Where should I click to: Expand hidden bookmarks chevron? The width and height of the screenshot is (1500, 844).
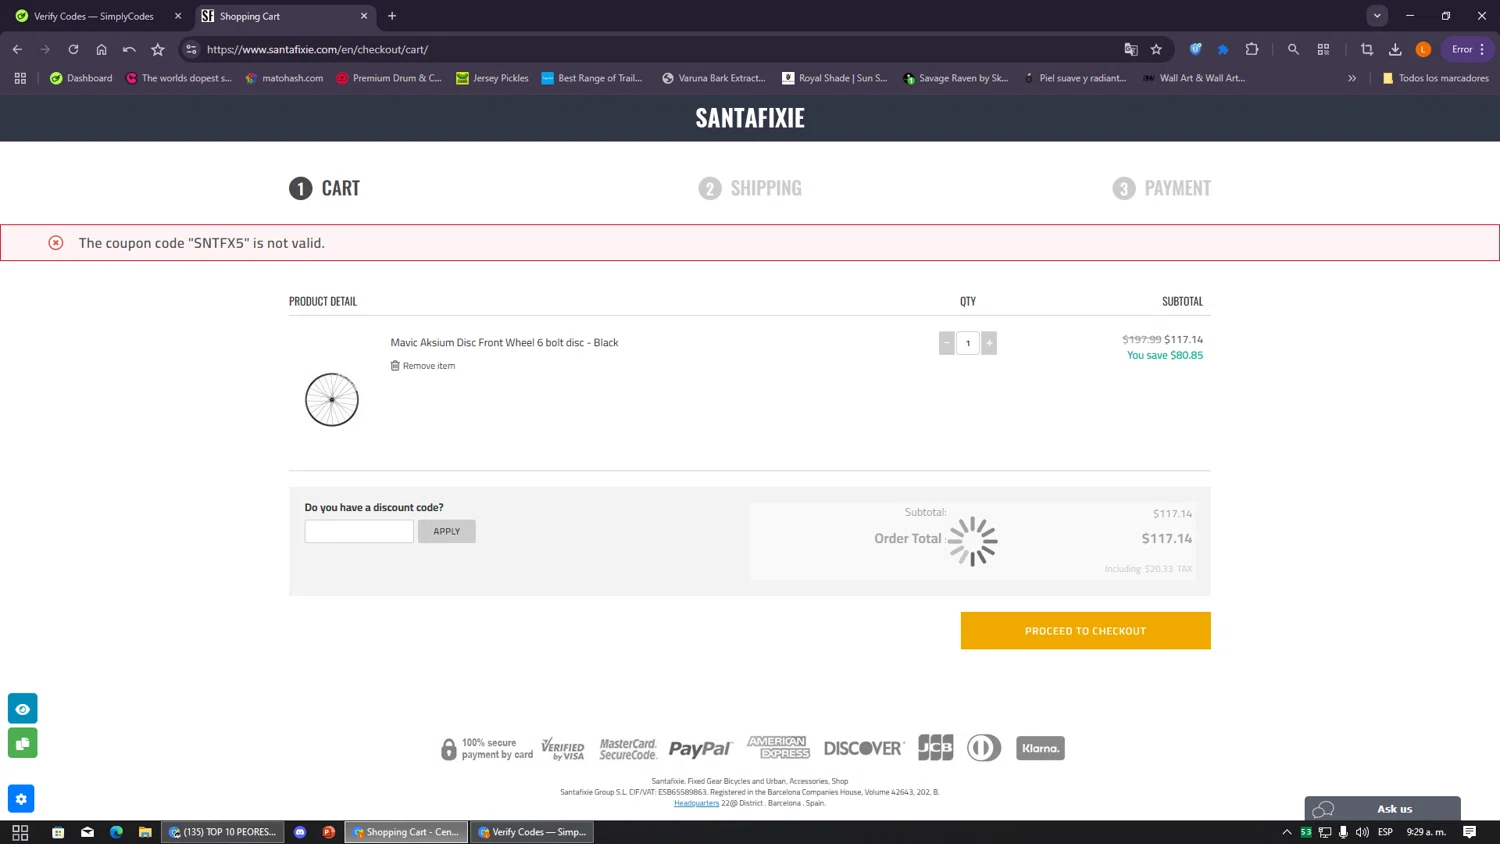tap(1352, 78)
